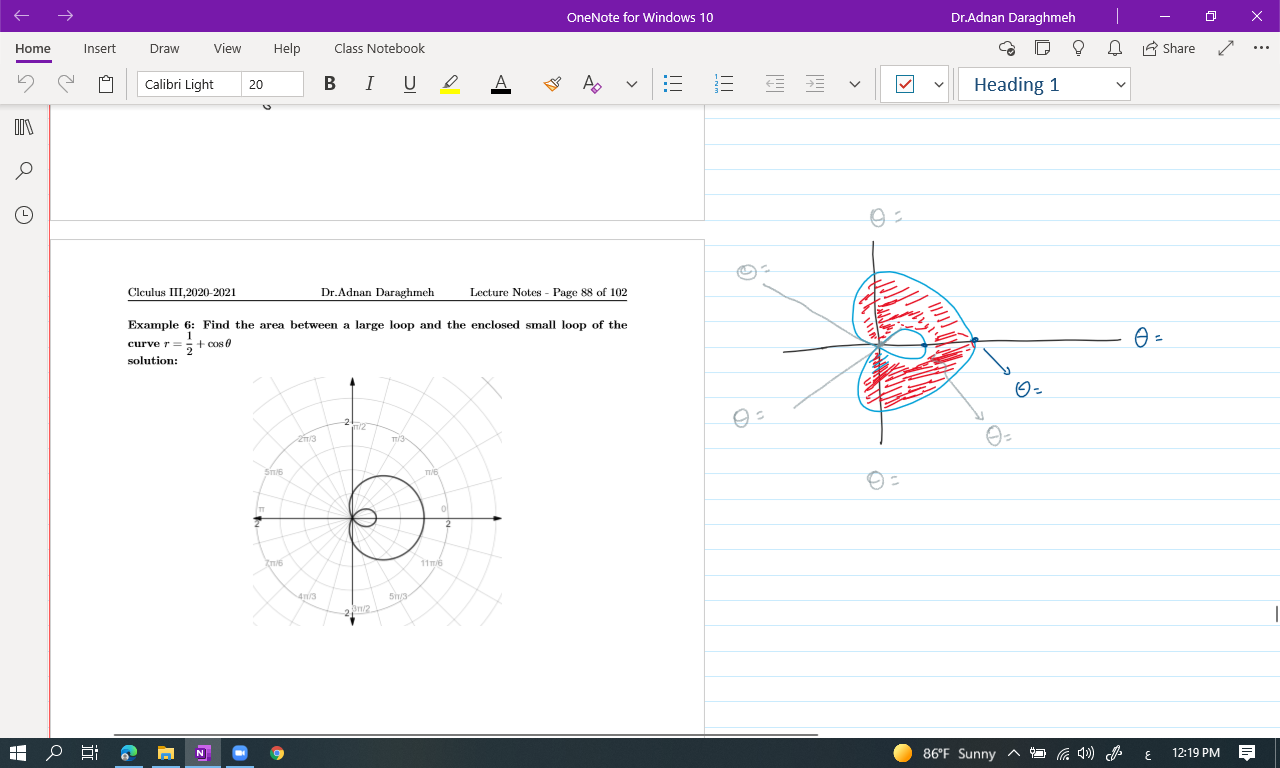Screen dimensions: 1280x768
Task: Open the Help tab
Action: 287,48
